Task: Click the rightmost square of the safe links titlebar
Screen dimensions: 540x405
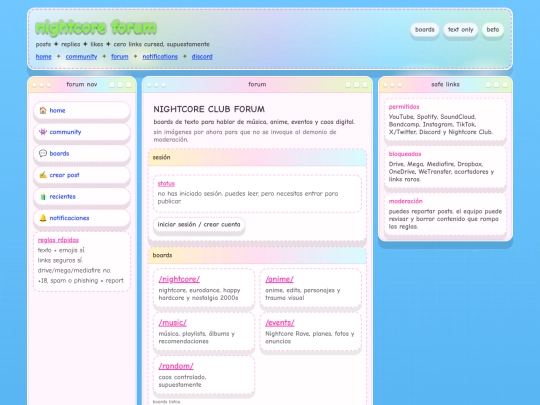Action: pyautogui.click(x=505, y=85)
